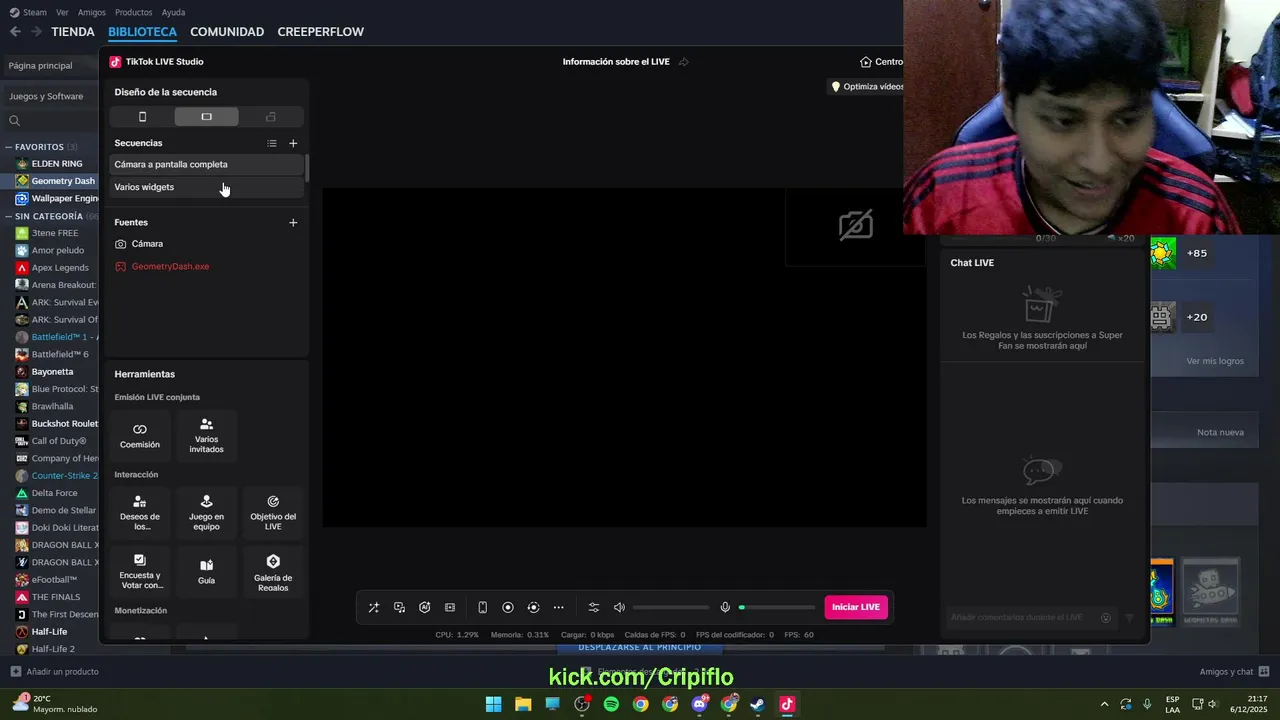Open the Guía tool
This screenshot has height=720, width=1280.
(x=206, y=571)
